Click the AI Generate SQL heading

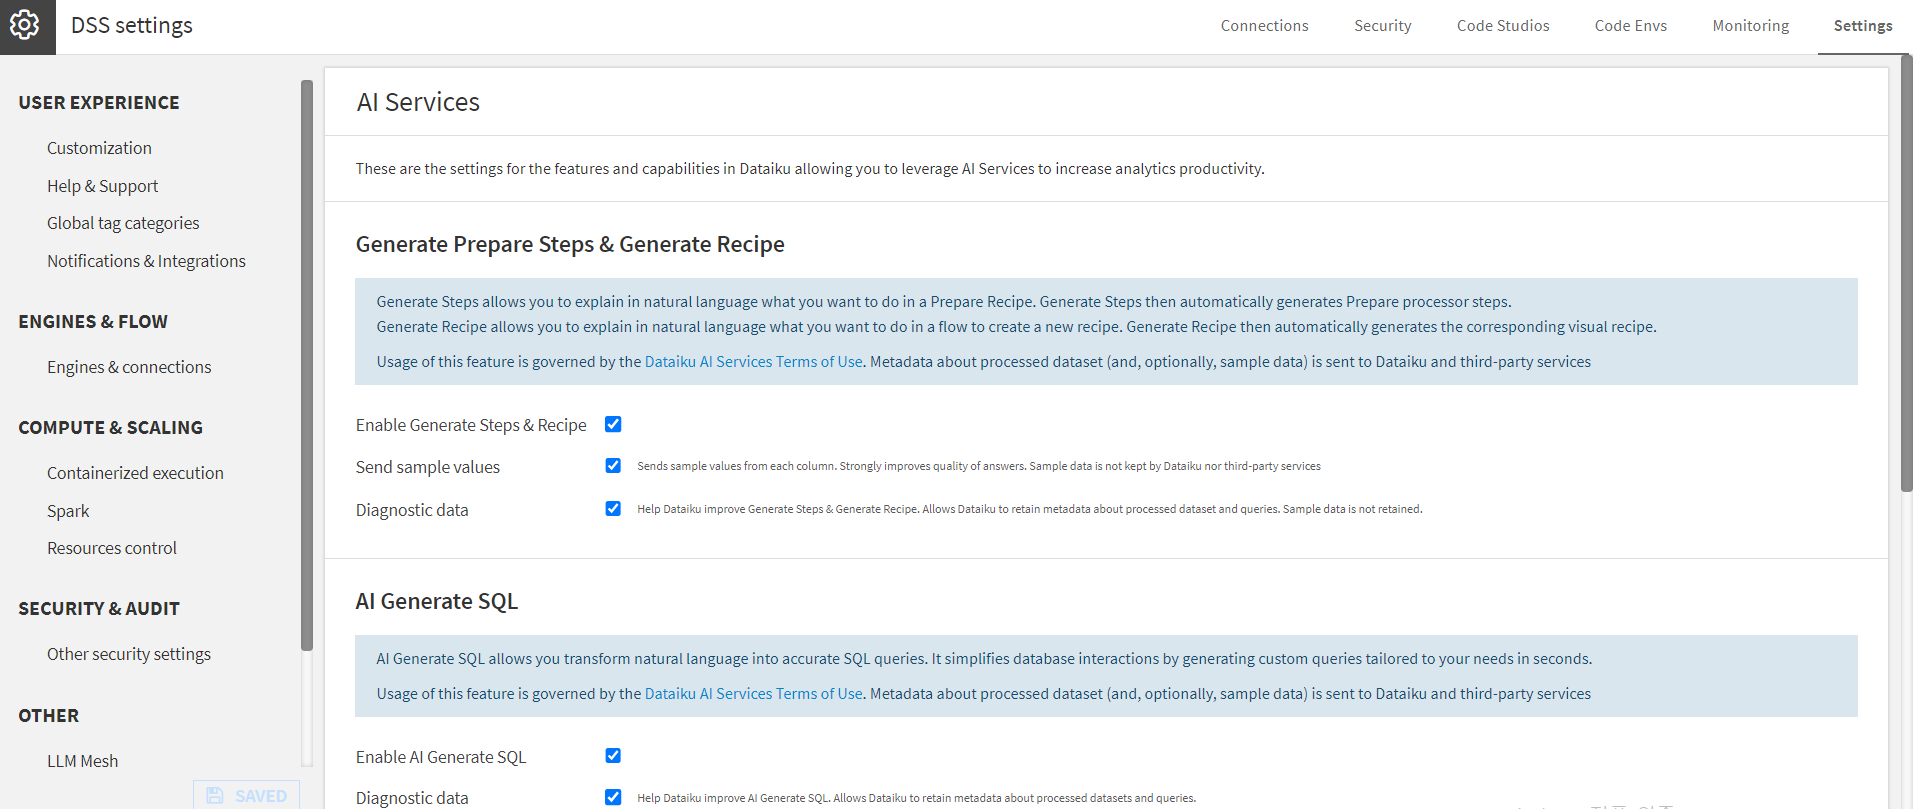pyautogui.click(x=437, y=601)
